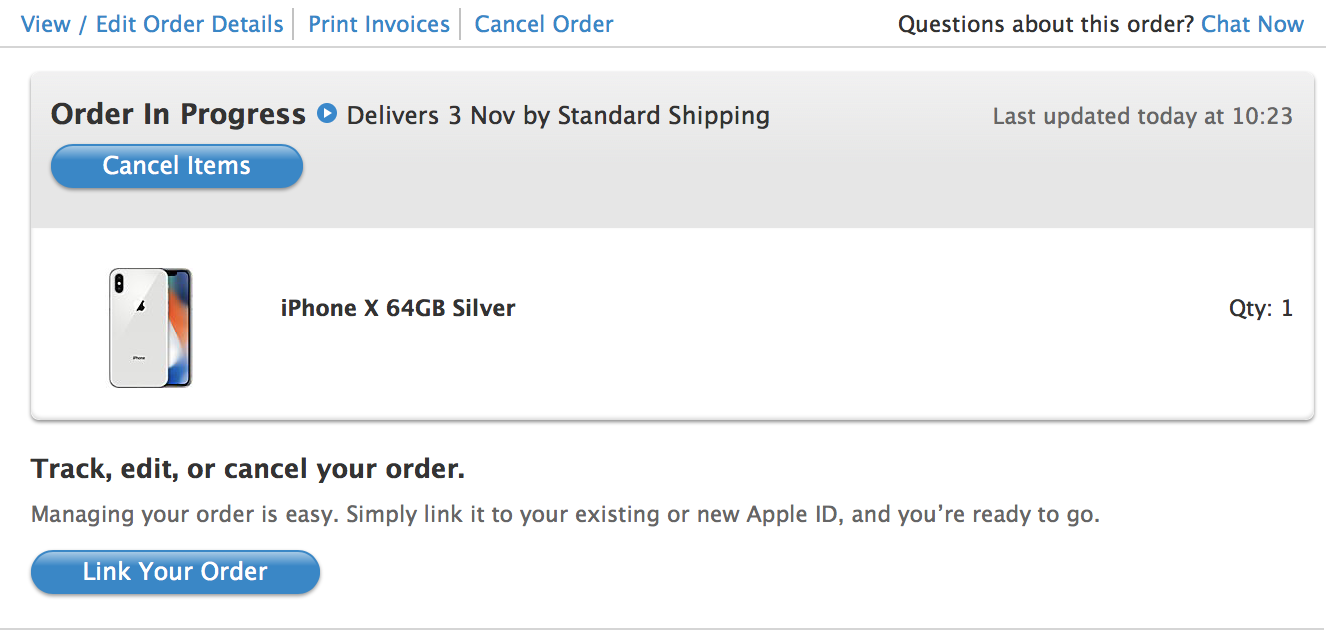Select the Cancel Order link
This screenshot has height=638, width=1326.
click(544, 24)
